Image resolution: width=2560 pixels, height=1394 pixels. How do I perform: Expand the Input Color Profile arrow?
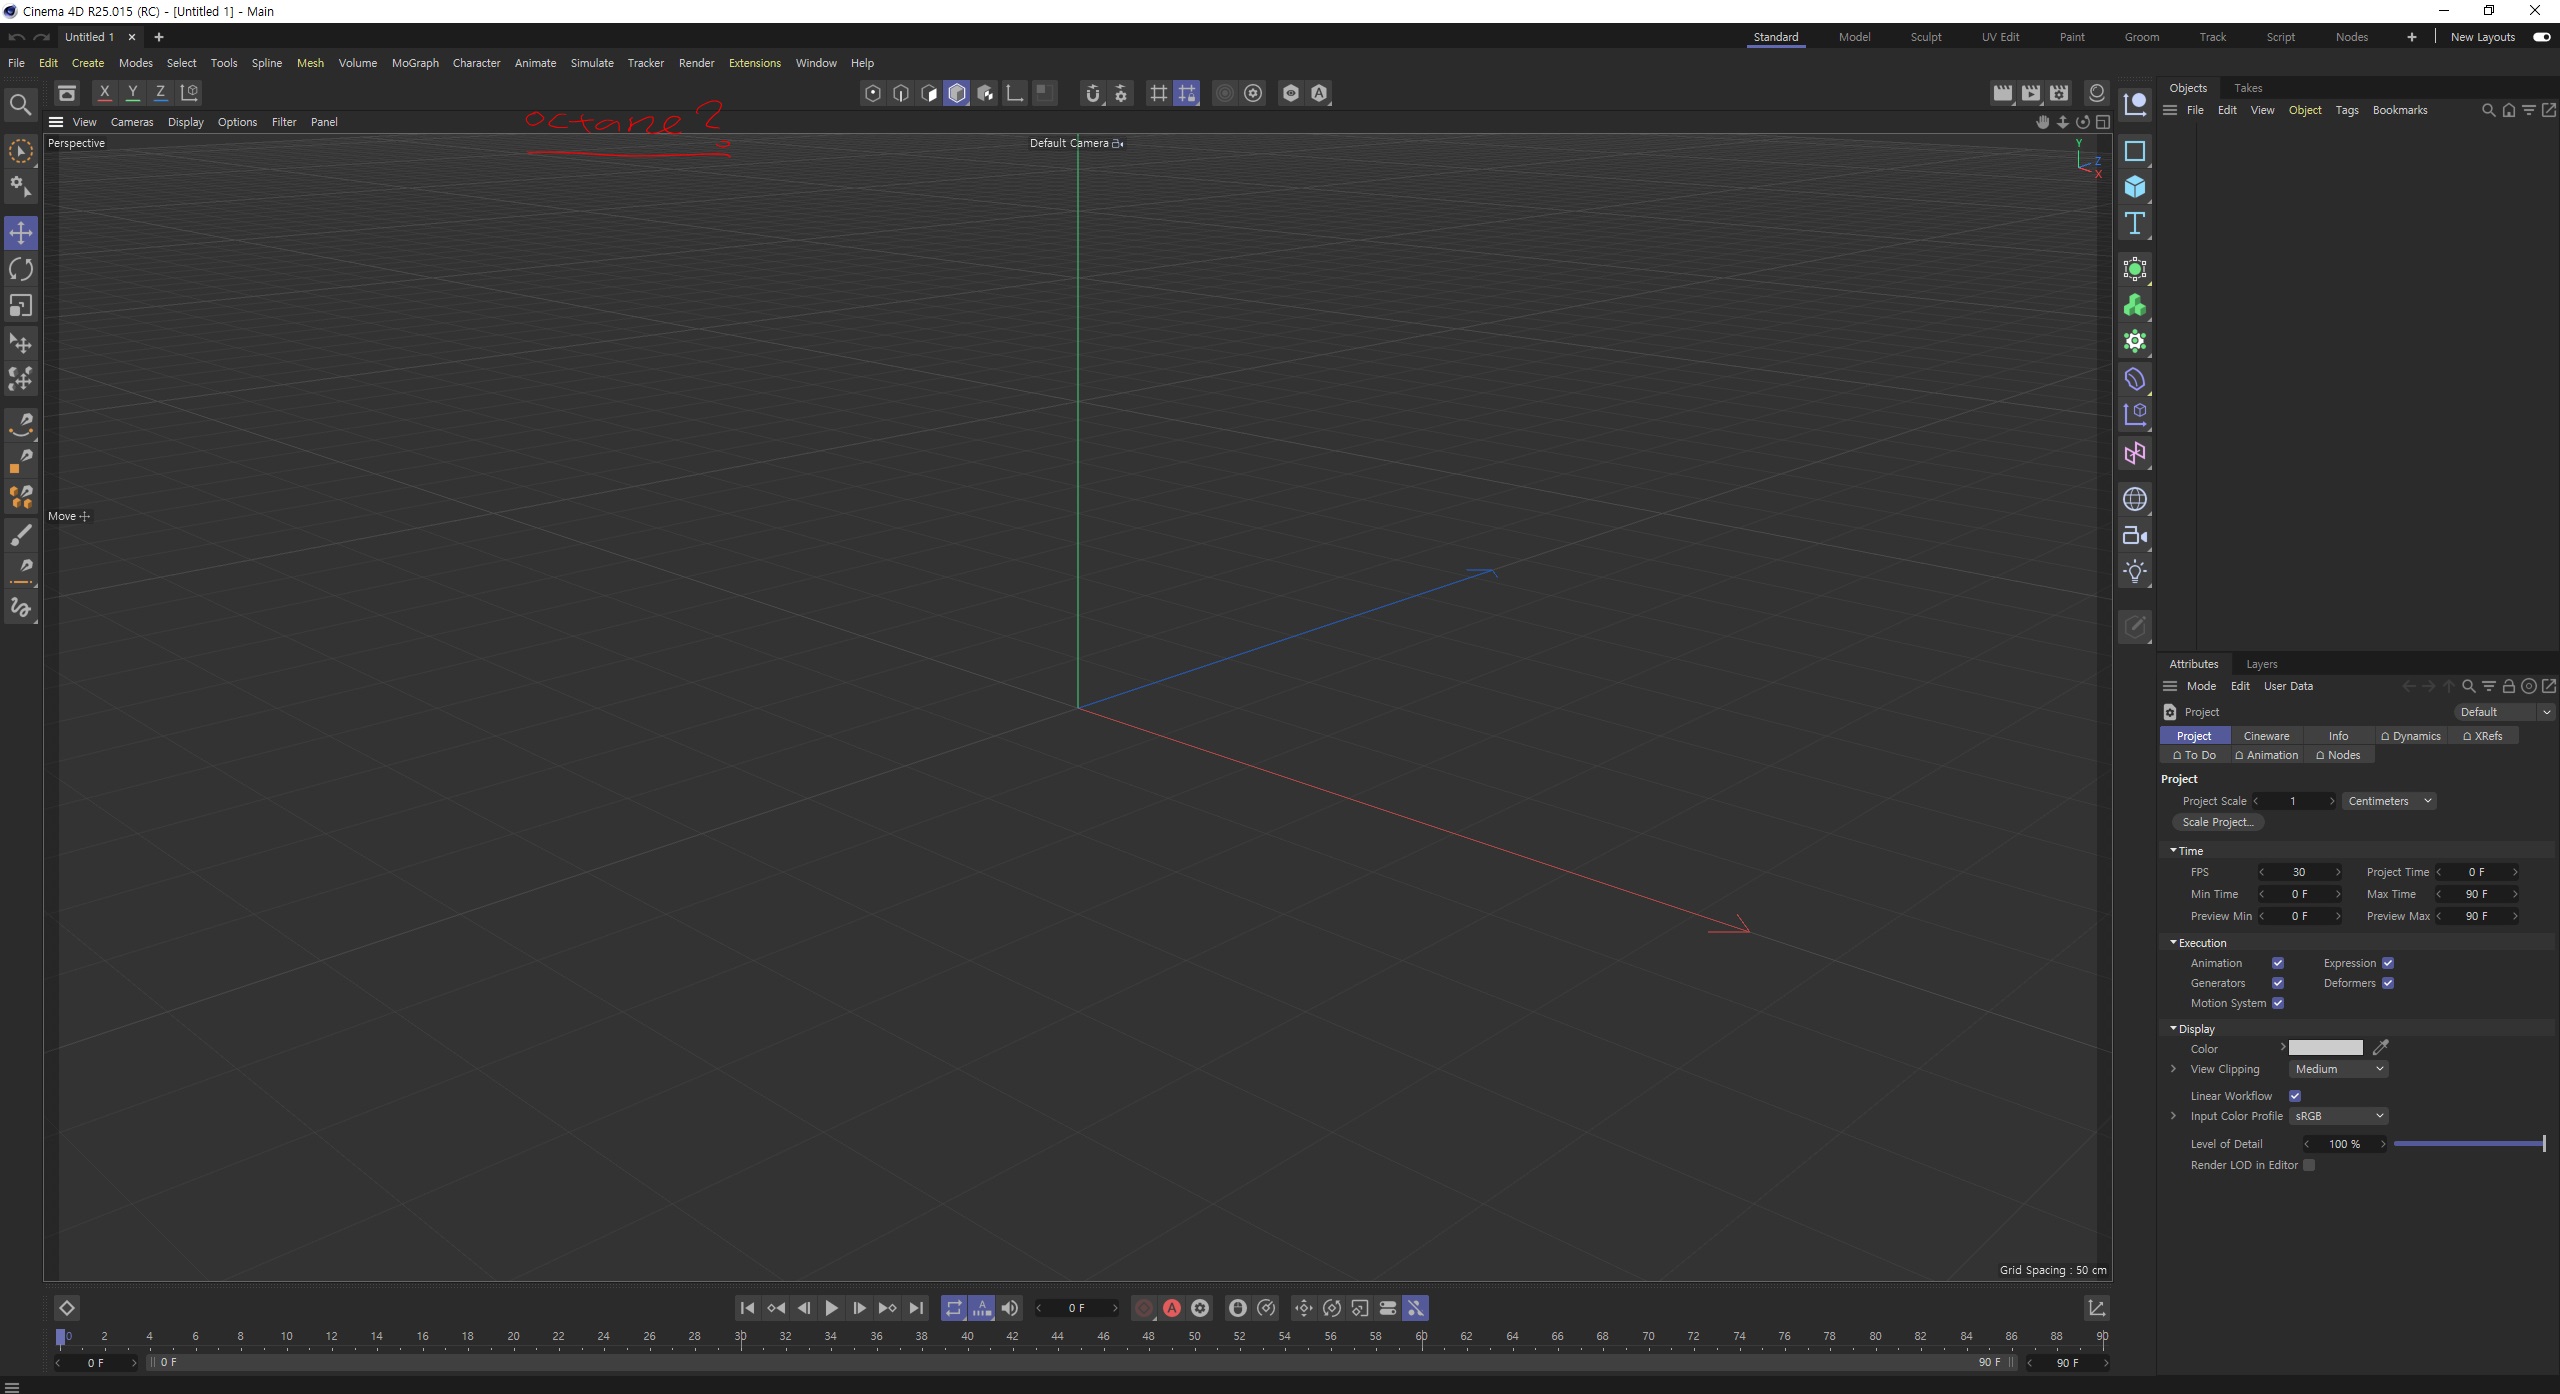(2173, 1116)
